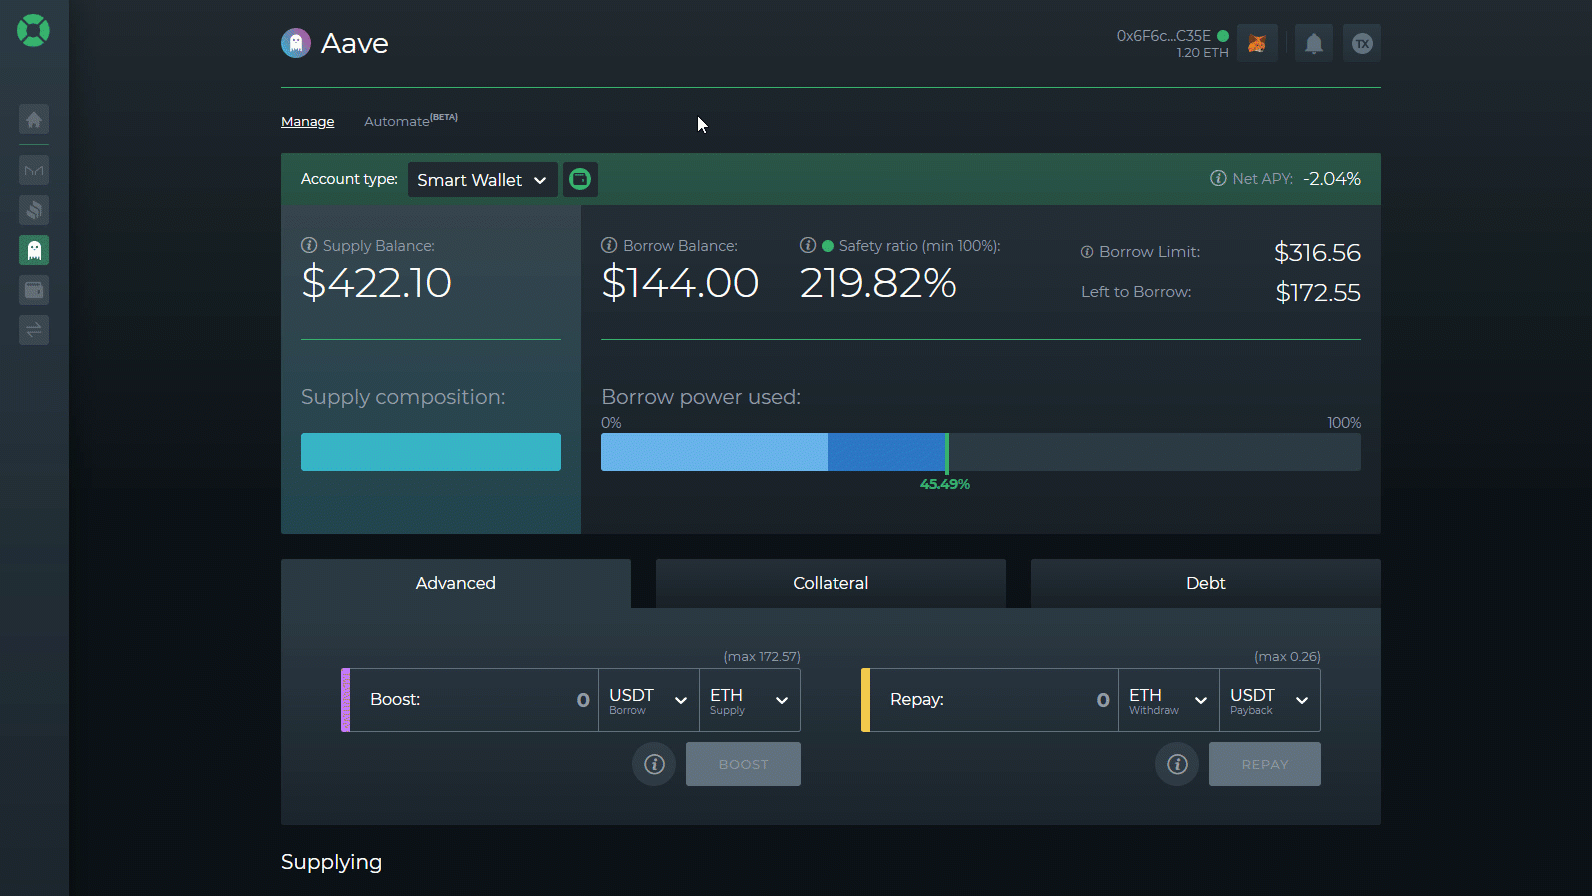1592x896 pixels.
Task: Click the info icon next to Net APY
Action: [x=1218, y=178]
